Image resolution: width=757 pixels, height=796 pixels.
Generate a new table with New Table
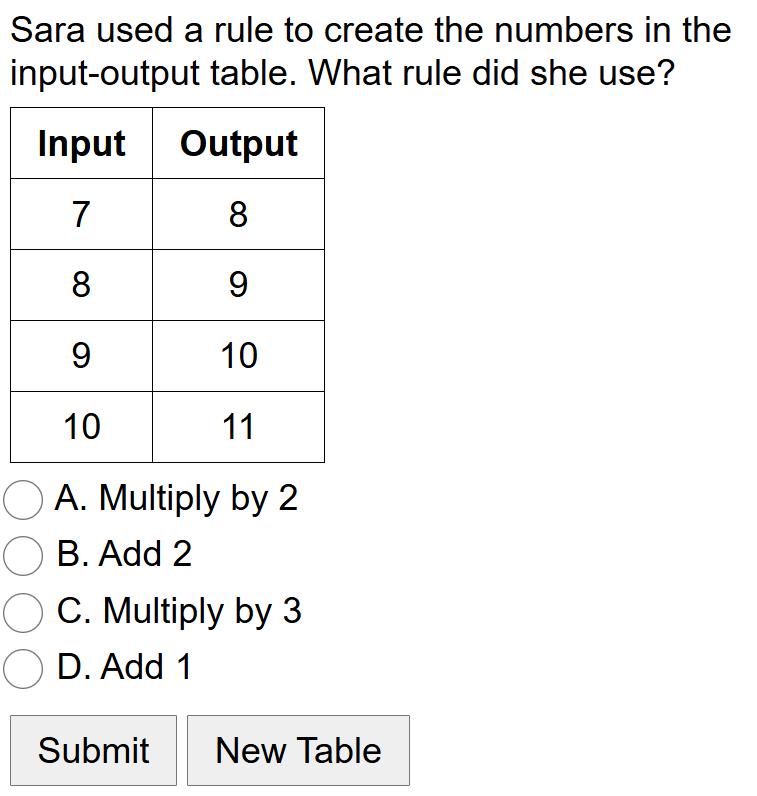(x=298, y=750)
